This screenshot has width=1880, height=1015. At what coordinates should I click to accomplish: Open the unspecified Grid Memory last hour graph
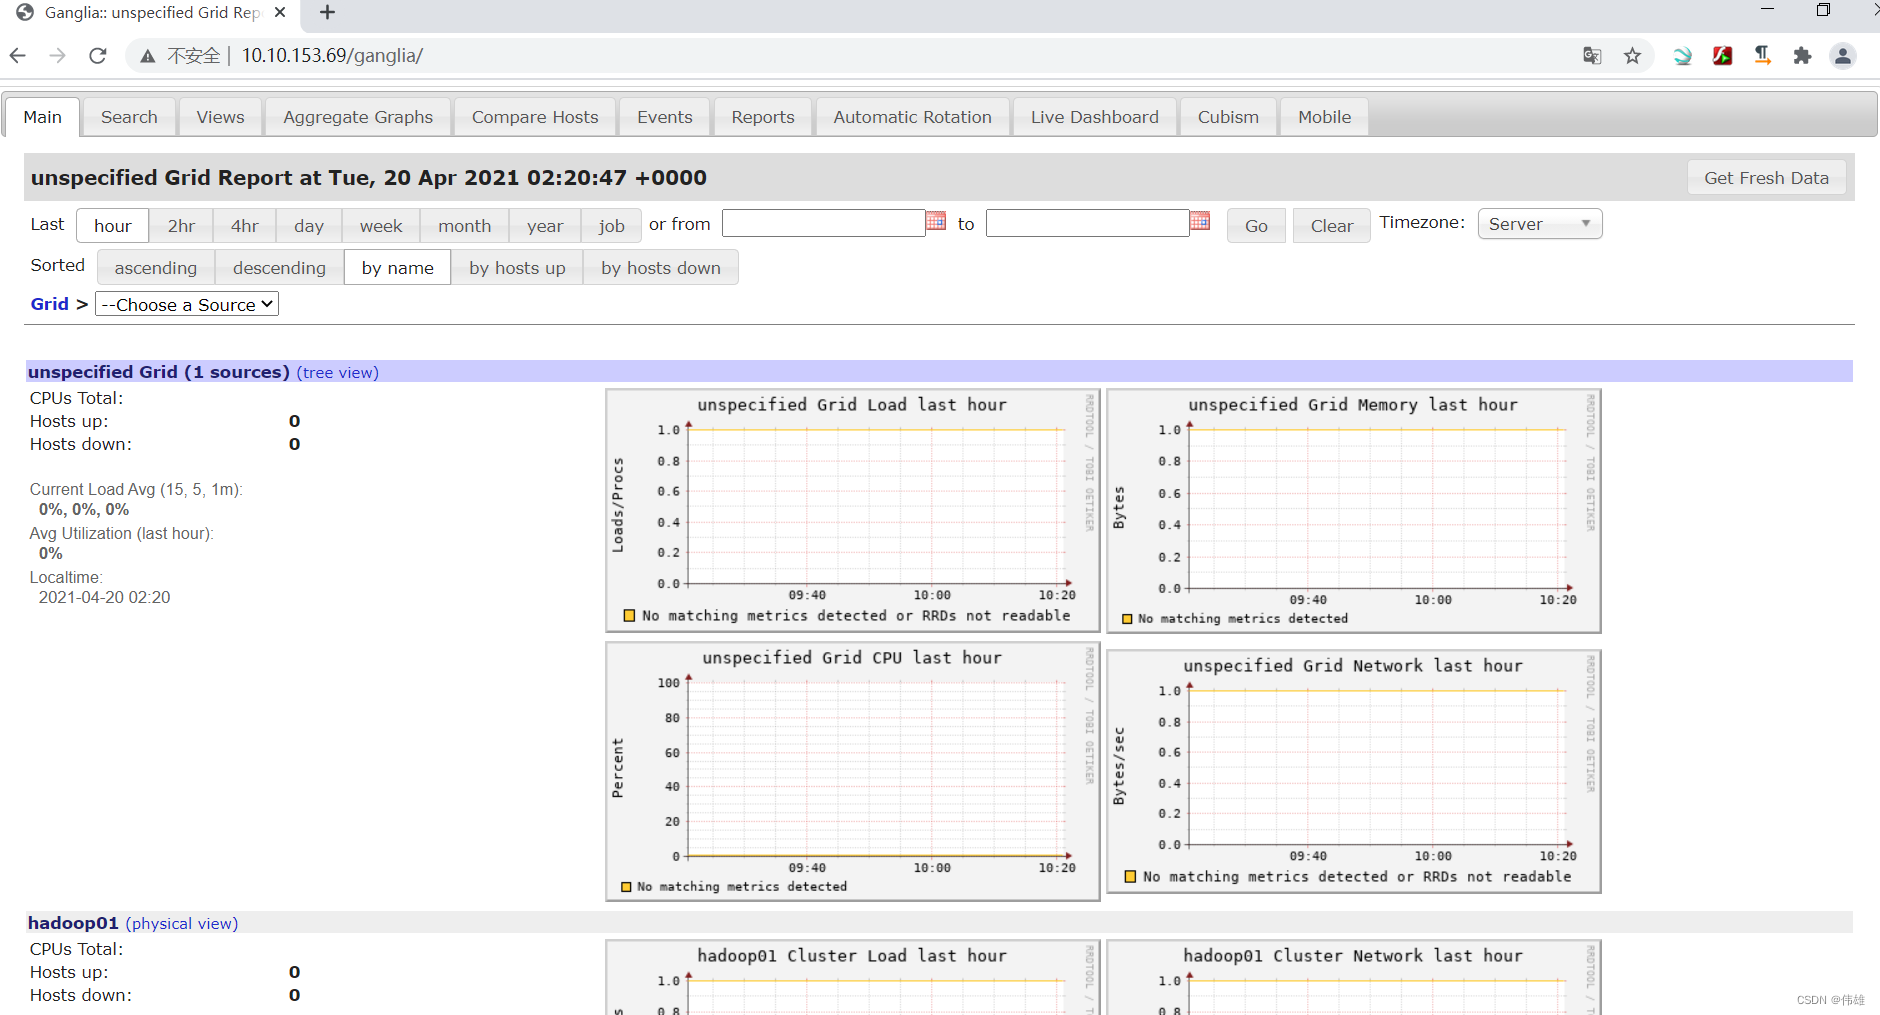tap(1354, 511)
